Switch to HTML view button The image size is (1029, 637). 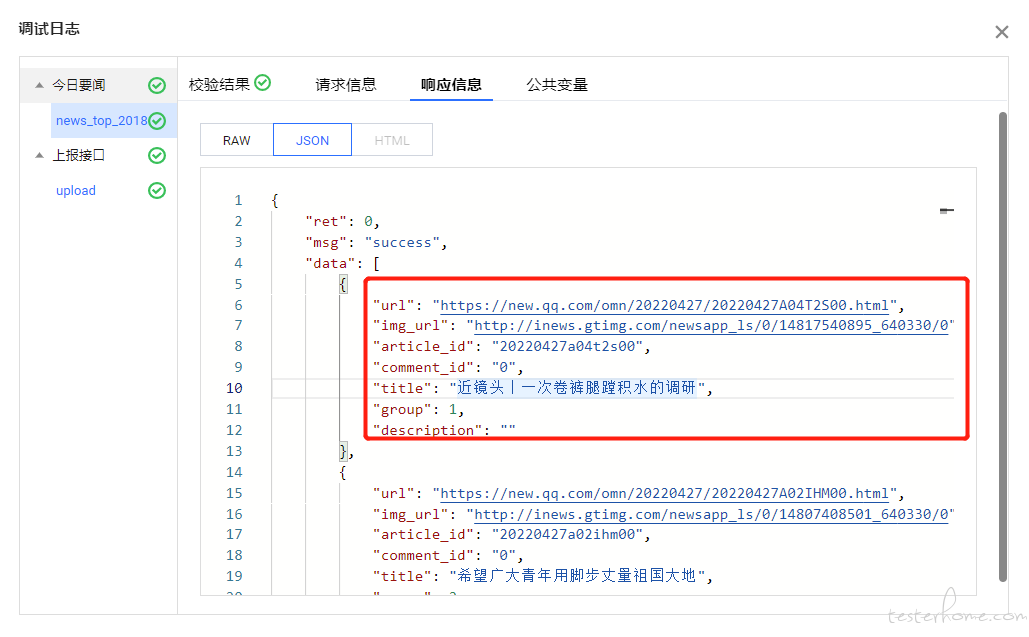pos(392,141)
